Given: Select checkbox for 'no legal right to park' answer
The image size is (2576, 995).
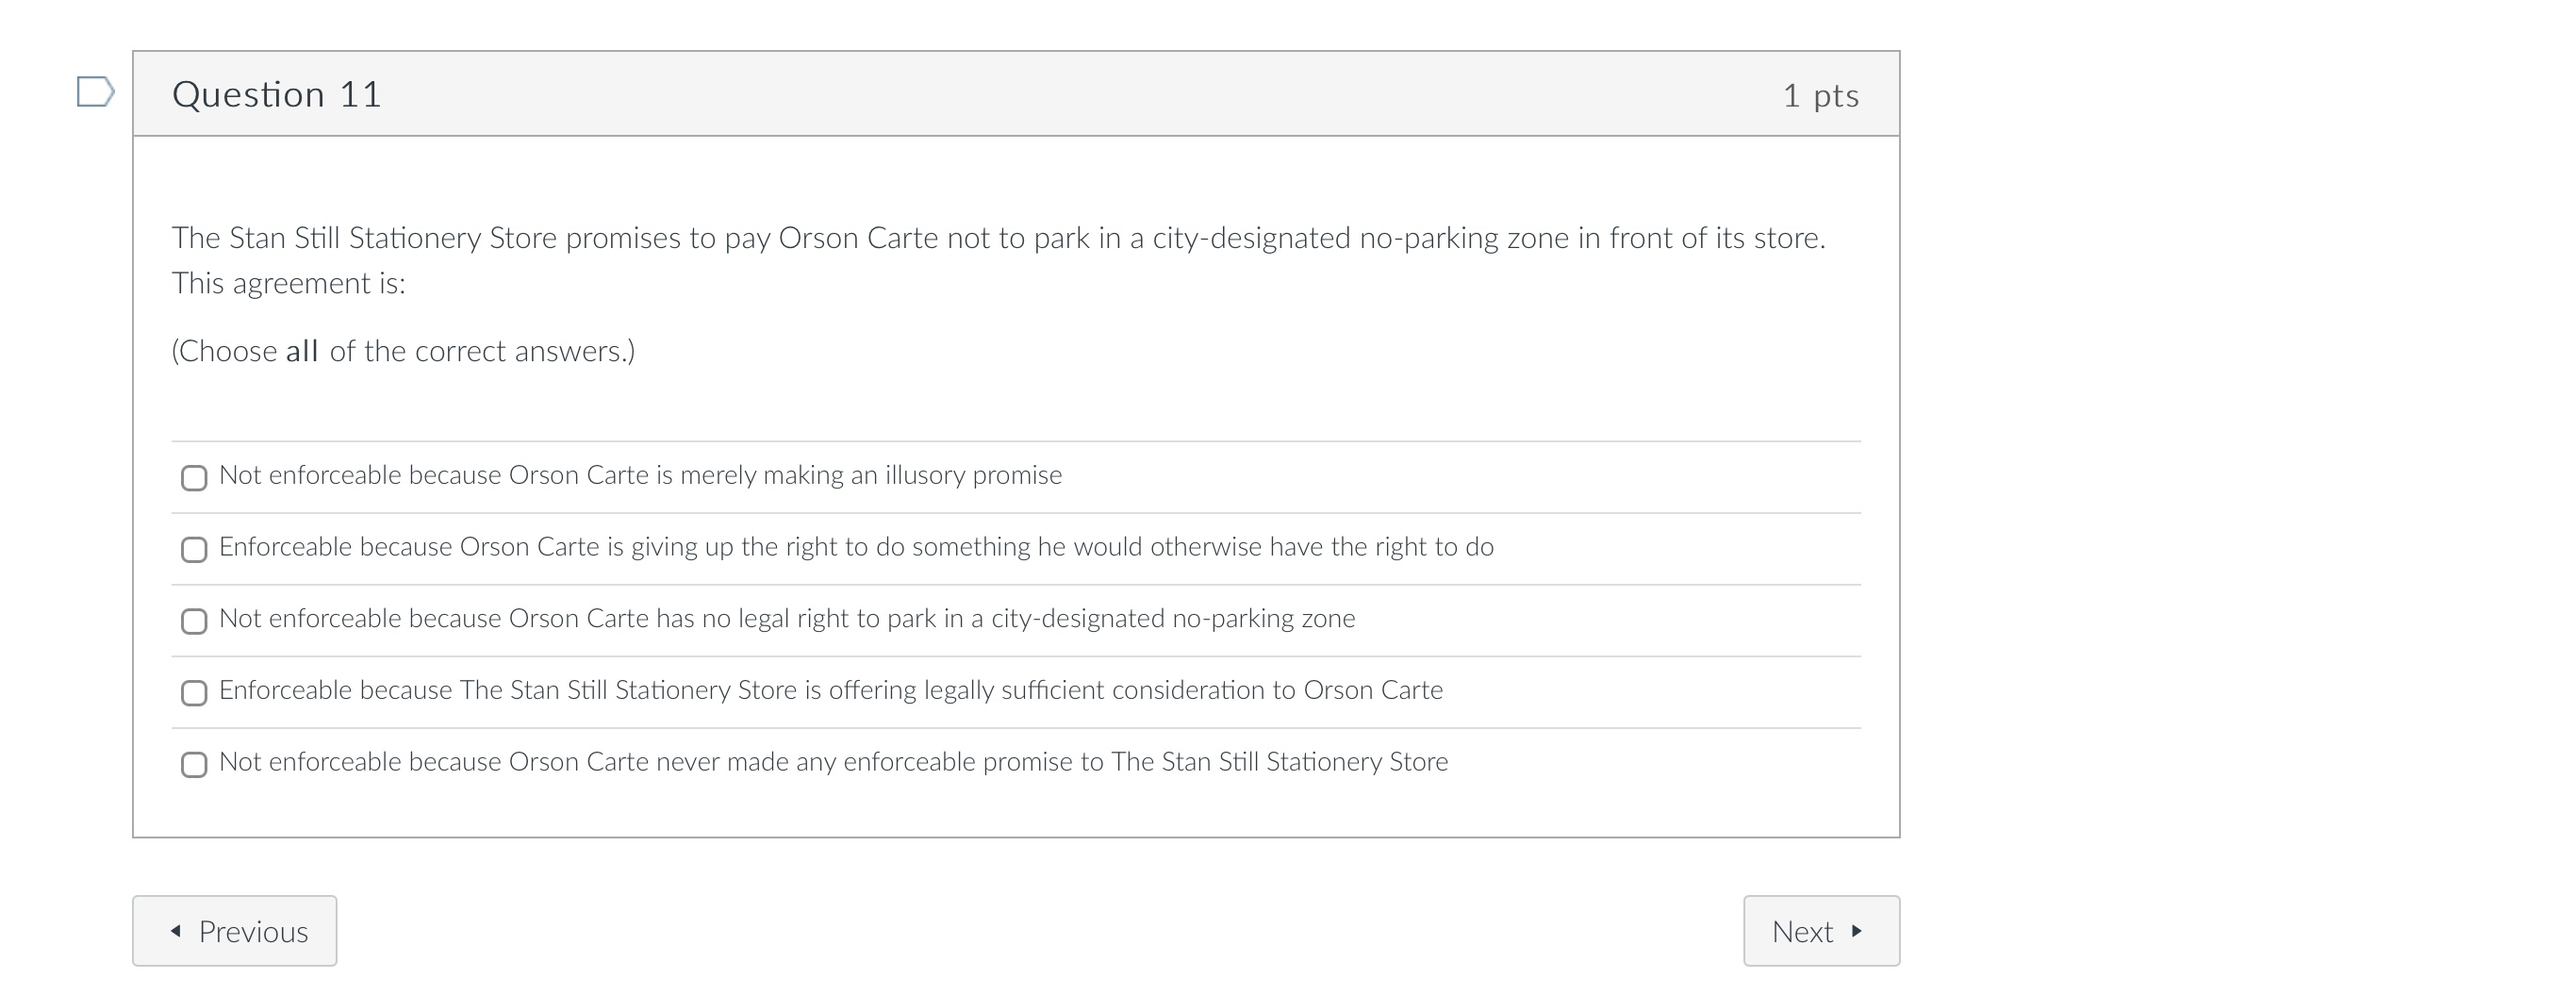Looking at the screenshot, I should [194, 622].
